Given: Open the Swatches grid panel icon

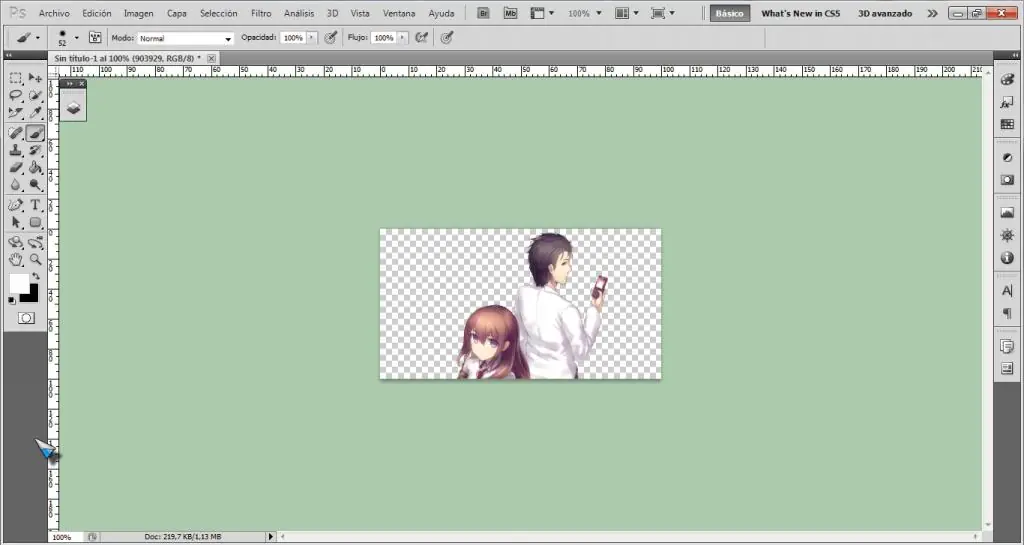Looking at the screenshot, I should click(x=1007, y=125).
